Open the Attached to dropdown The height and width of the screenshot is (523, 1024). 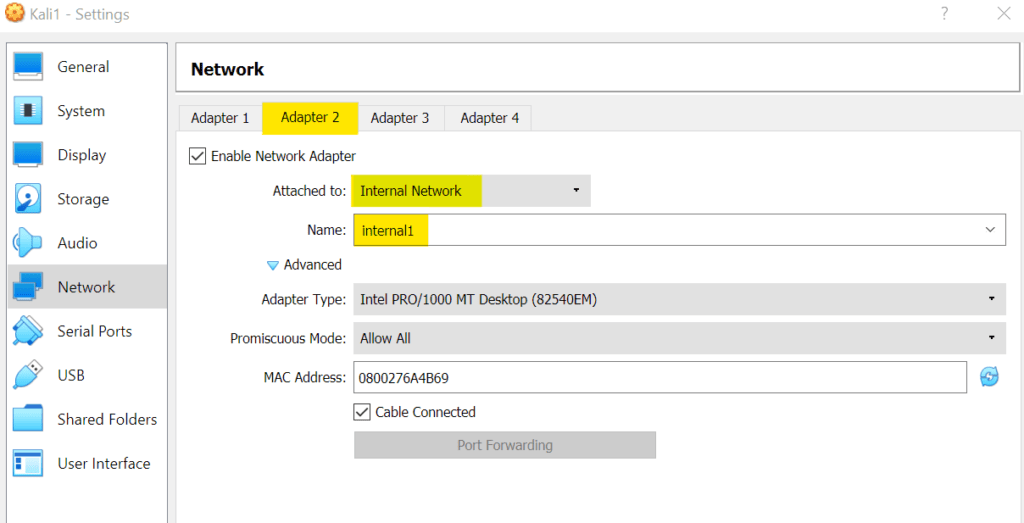click(x=472, y=191)
